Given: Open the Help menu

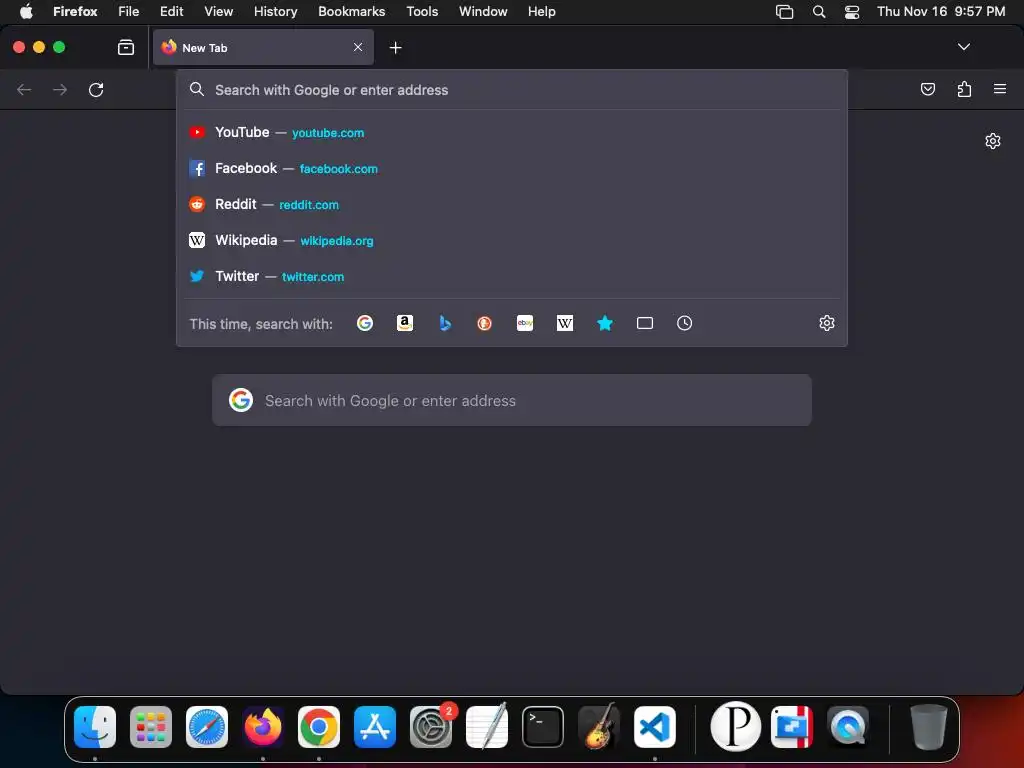Looking at the screenshot, I should click(x=541, y=11).
